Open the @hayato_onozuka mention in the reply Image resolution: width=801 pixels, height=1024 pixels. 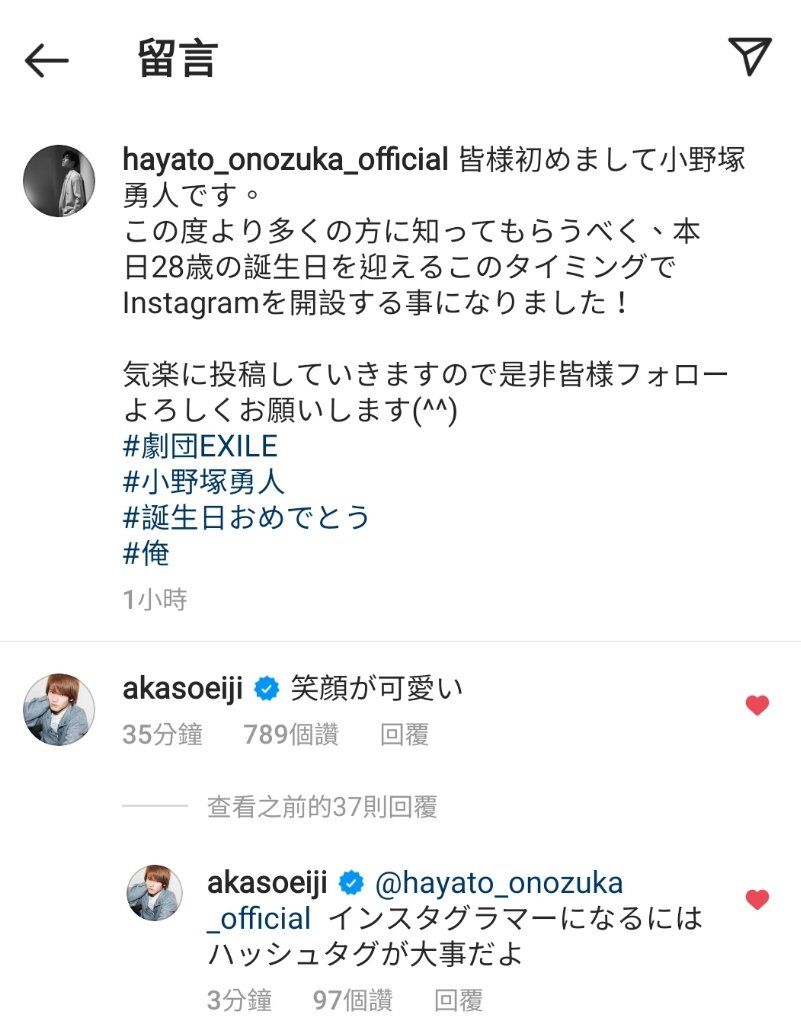(498, 883)
